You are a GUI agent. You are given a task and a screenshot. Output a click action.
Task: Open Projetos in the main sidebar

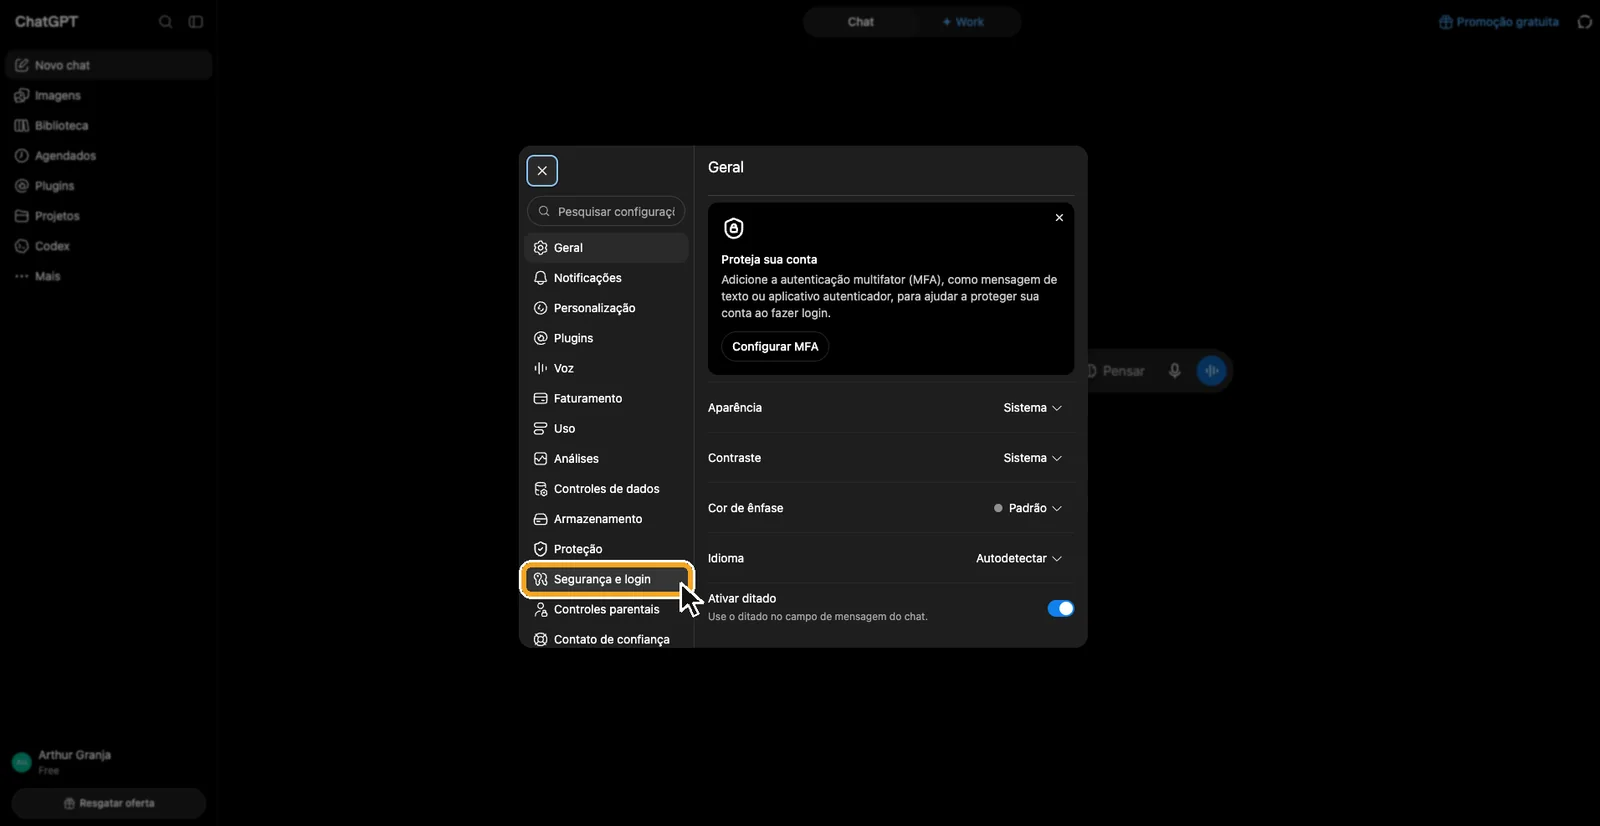[x=109, y=215]
